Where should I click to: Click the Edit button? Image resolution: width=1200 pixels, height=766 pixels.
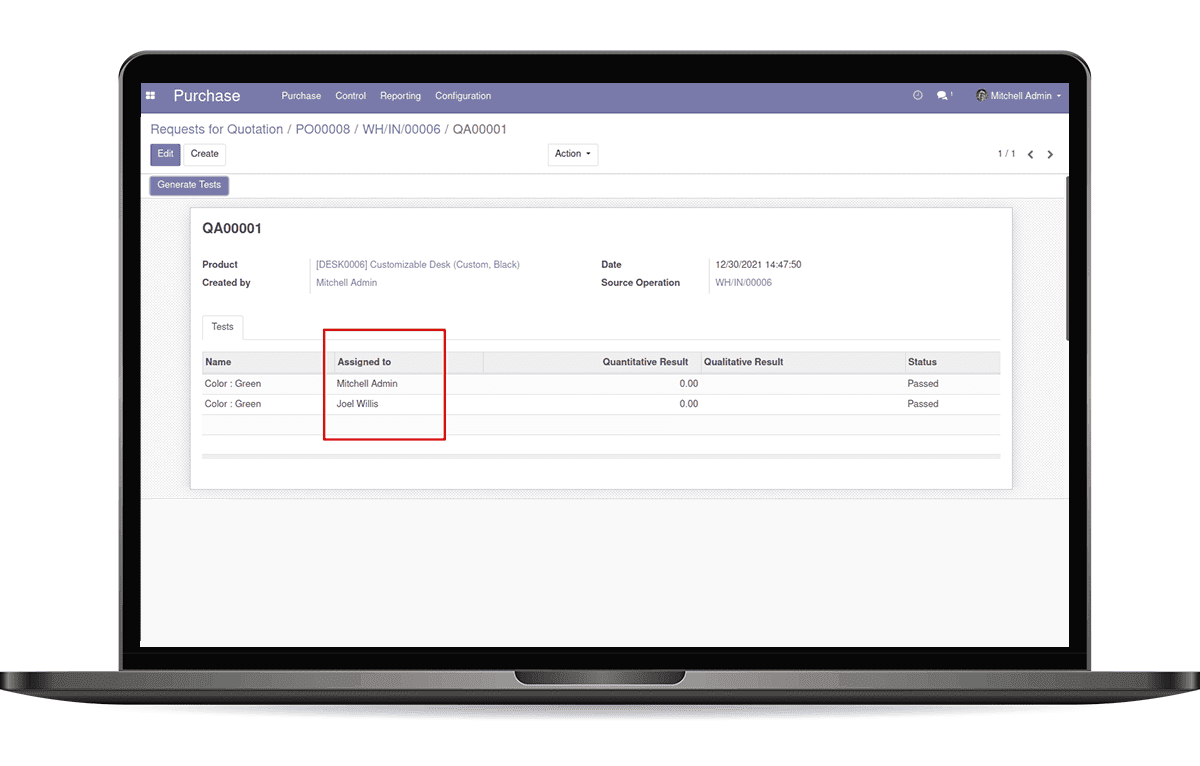coord(166,154)
